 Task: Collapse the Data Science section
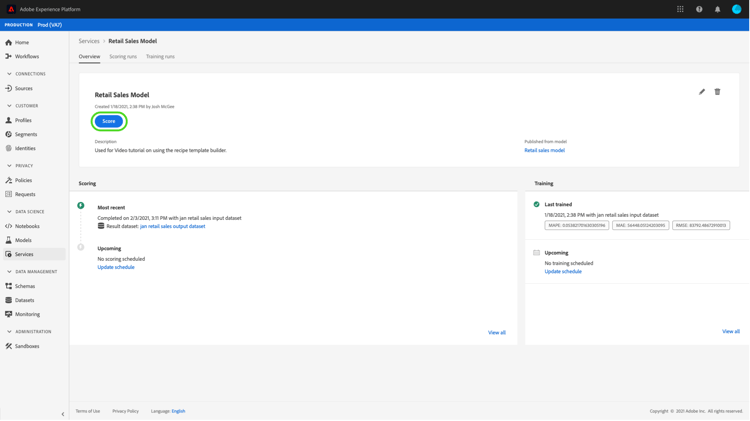[9, 211]
